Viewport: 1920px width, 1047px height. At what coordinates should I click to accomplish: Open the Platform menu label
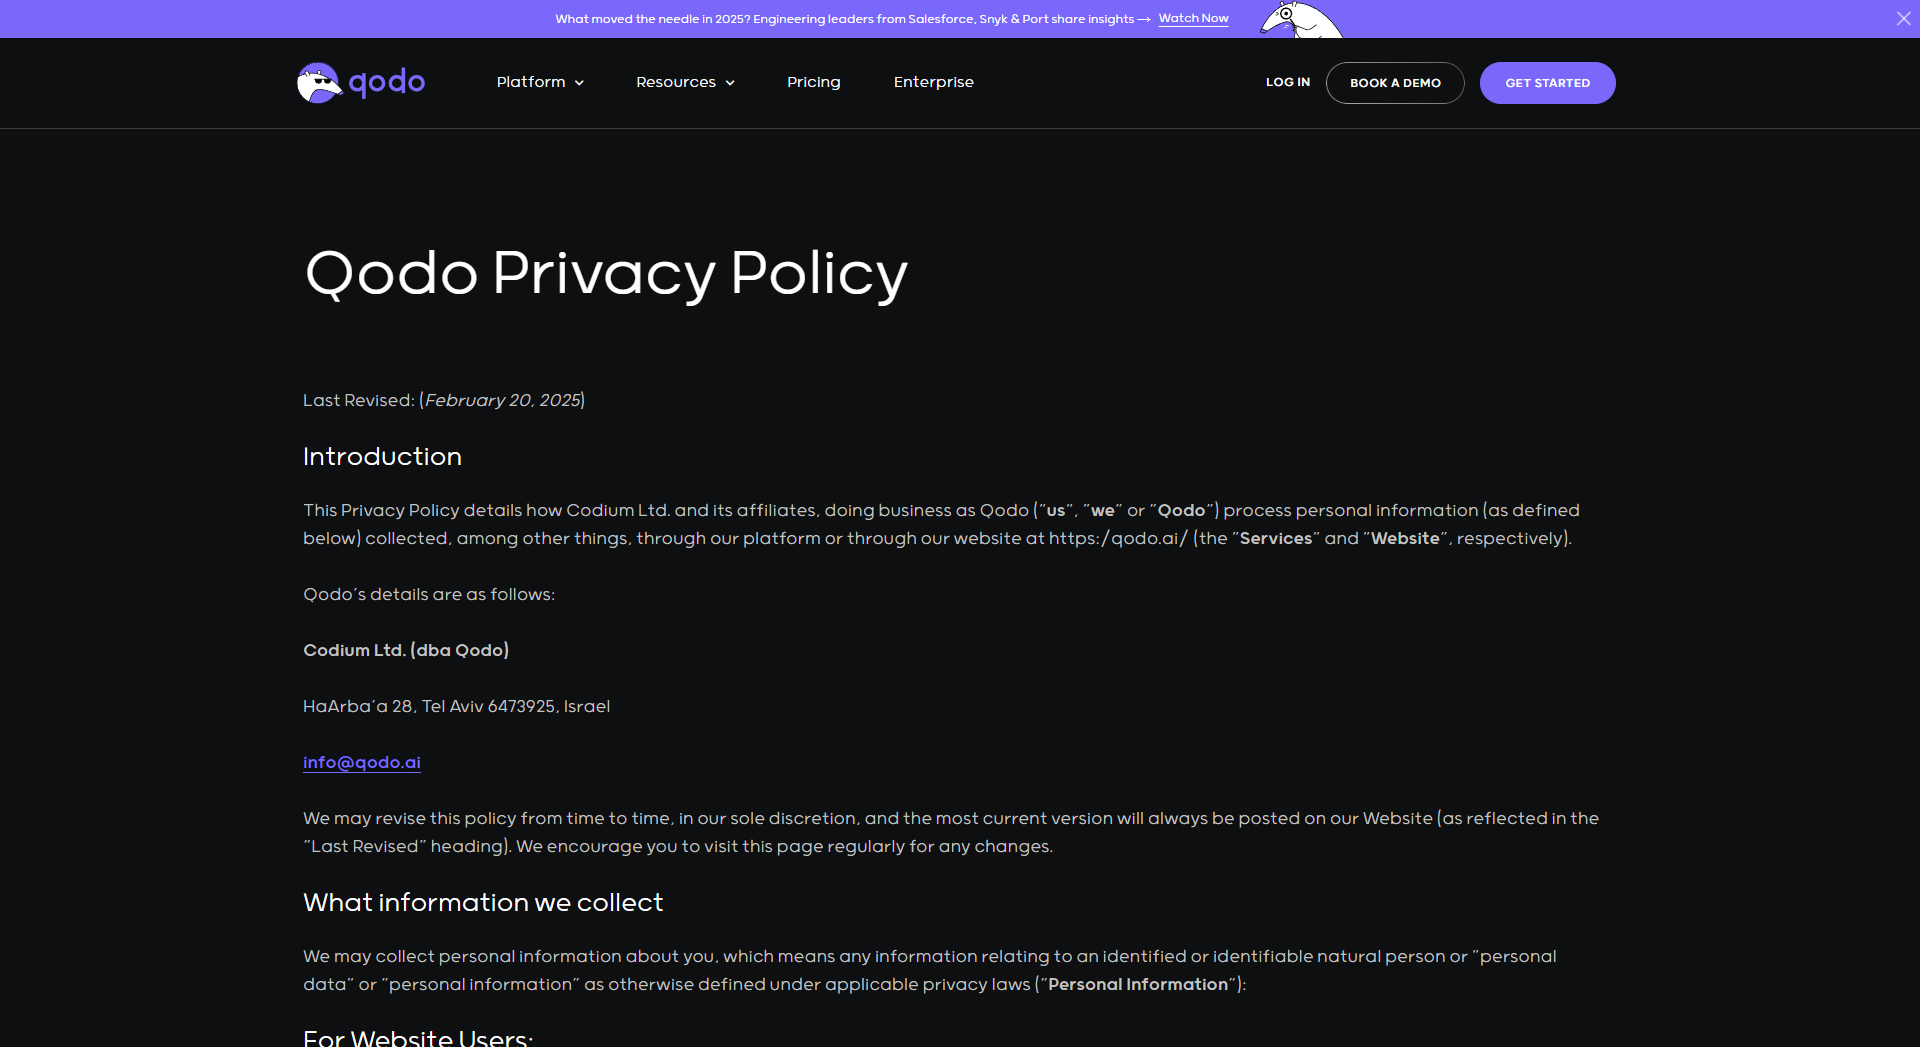pos(531,82)
